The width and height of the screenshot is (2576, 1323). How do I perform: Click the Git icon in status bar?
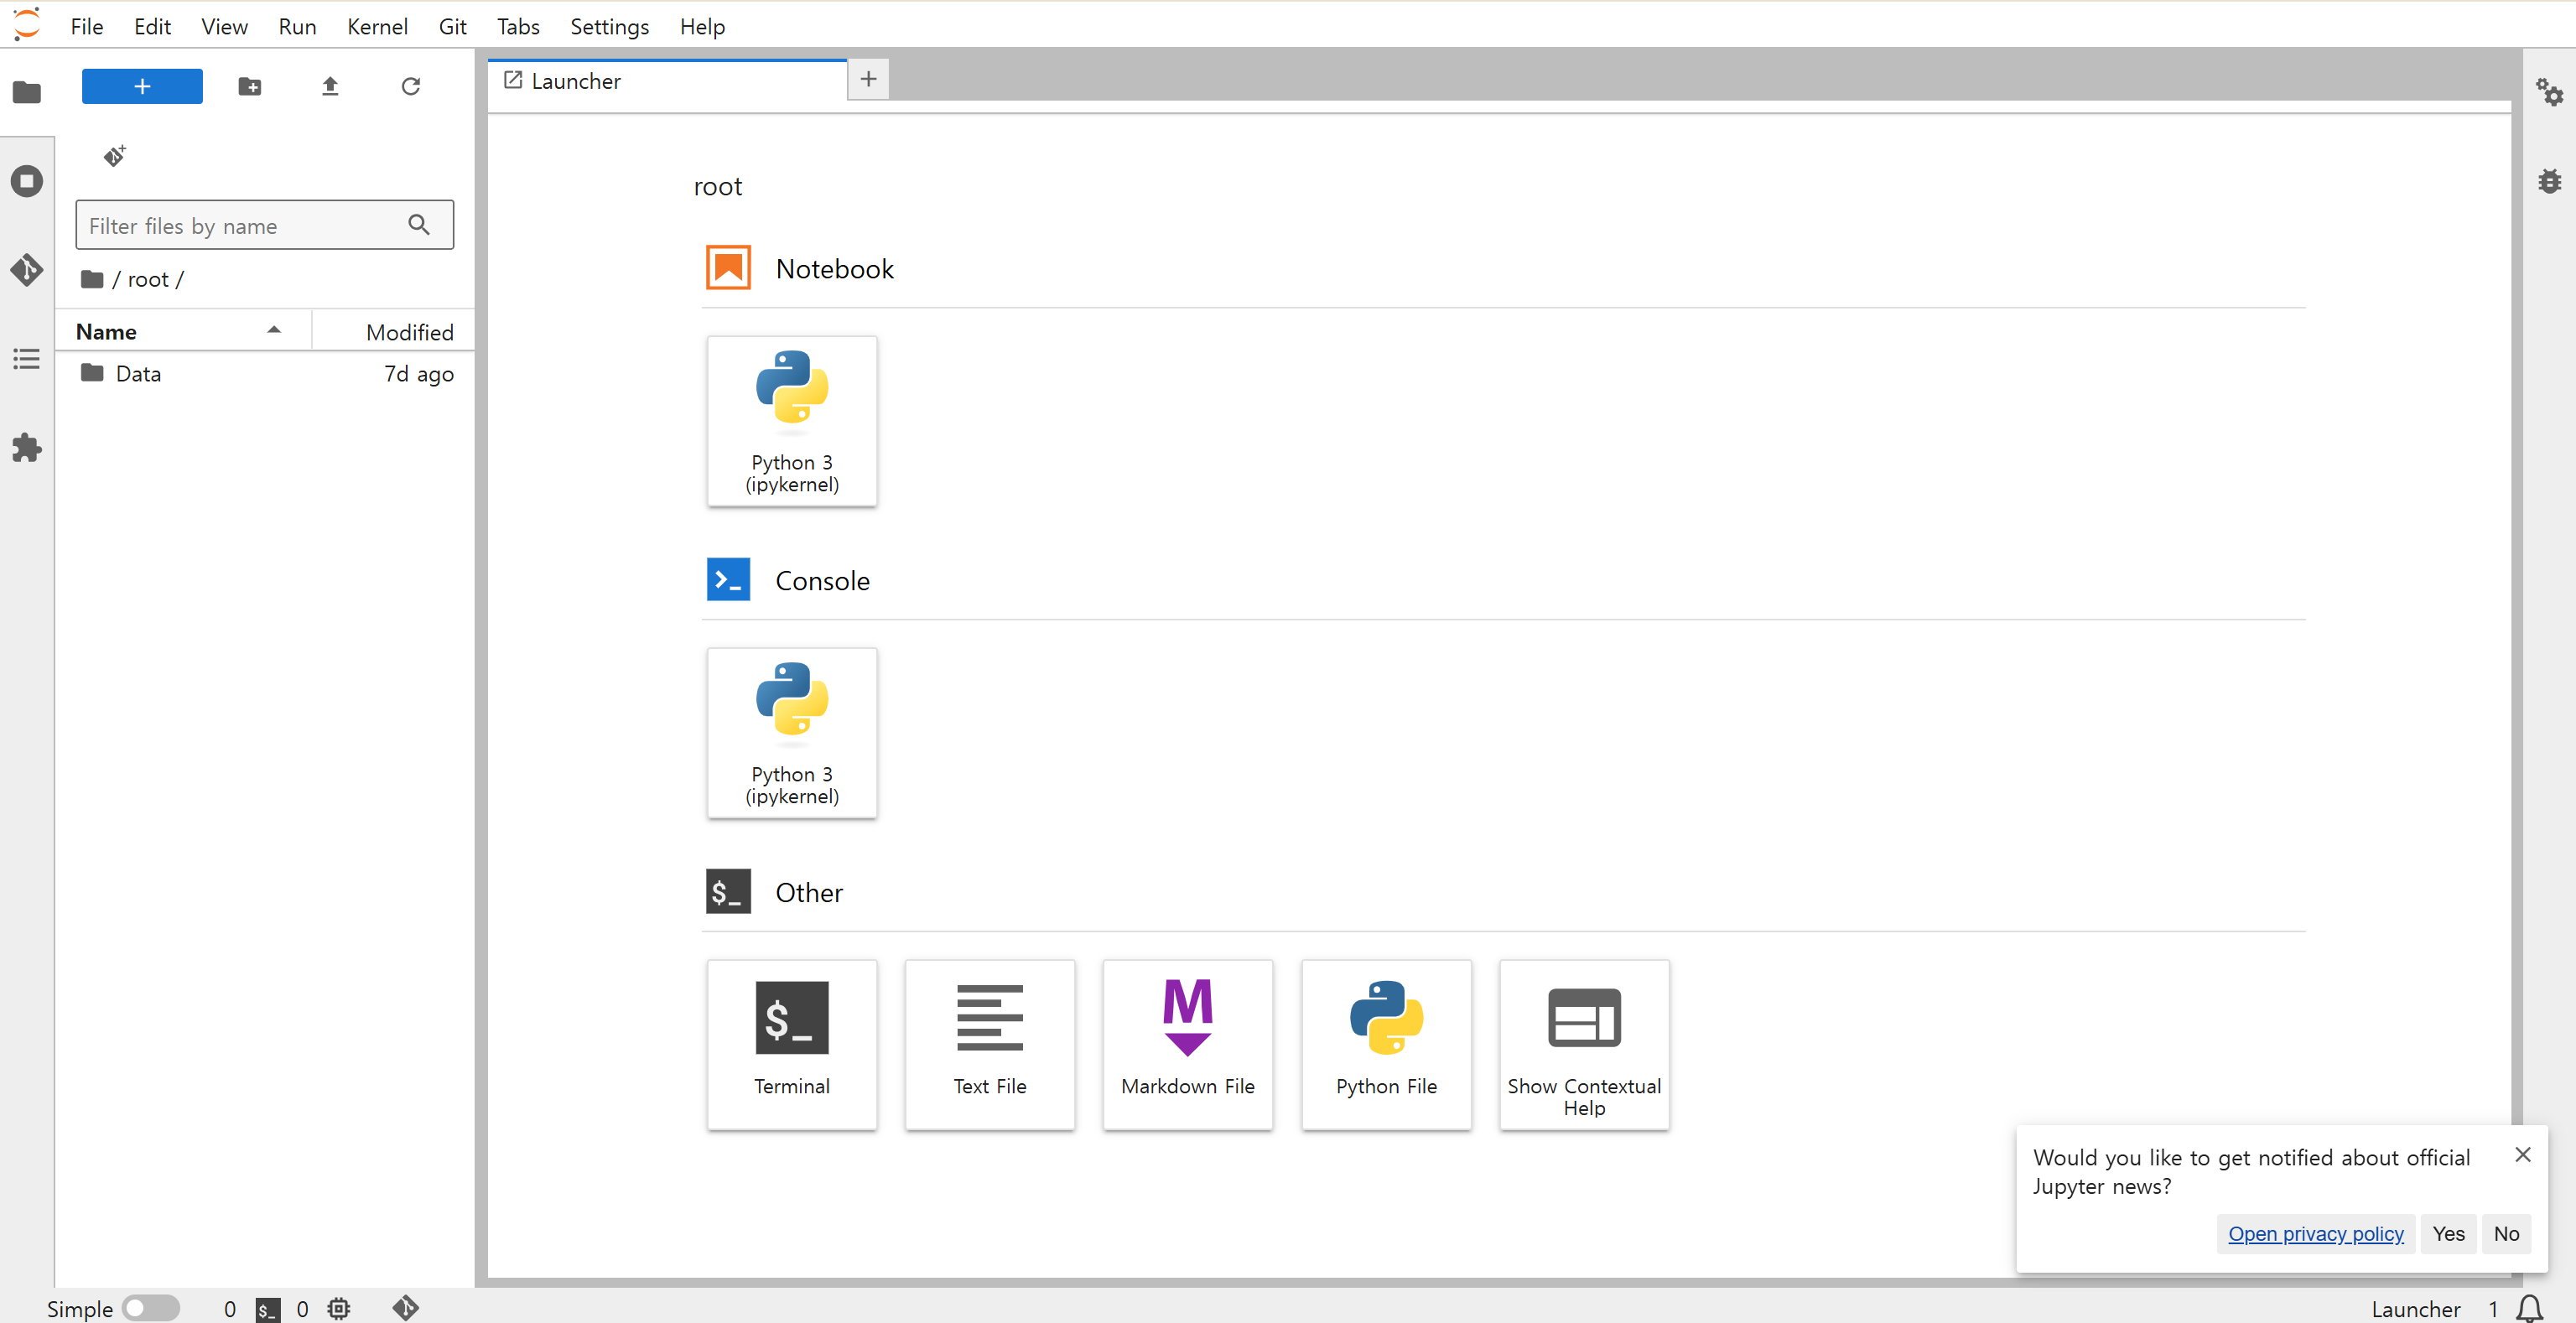click(x=405, y=1308)
